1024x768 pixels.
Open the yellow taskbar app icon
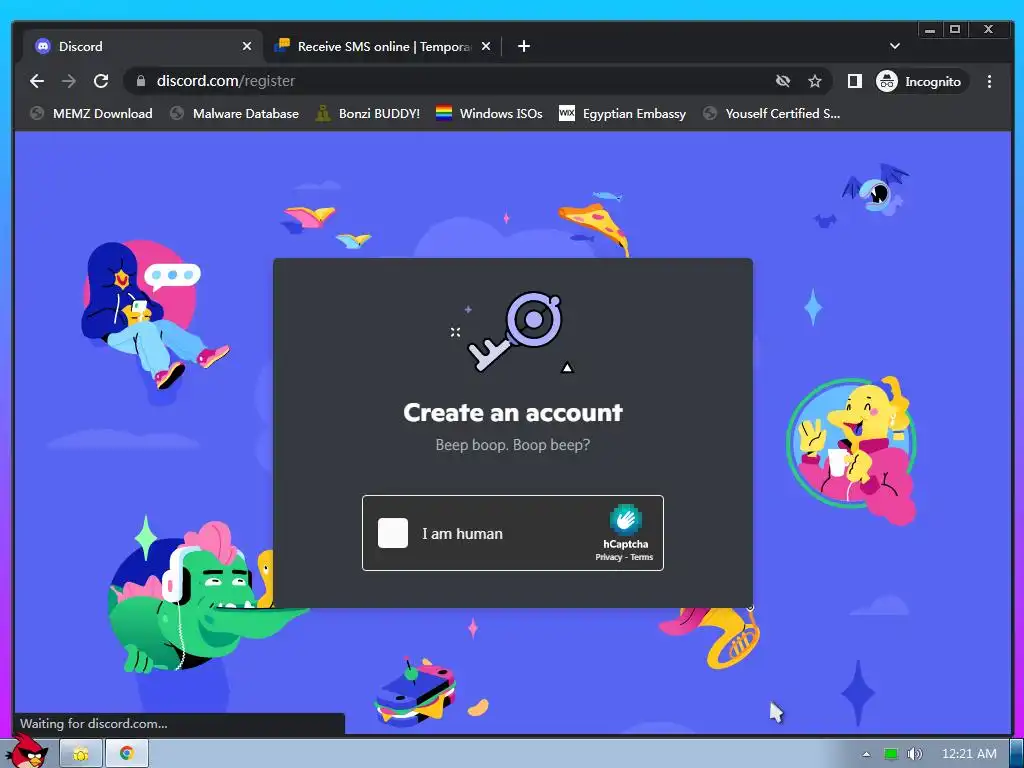click(x=81, y=754)
